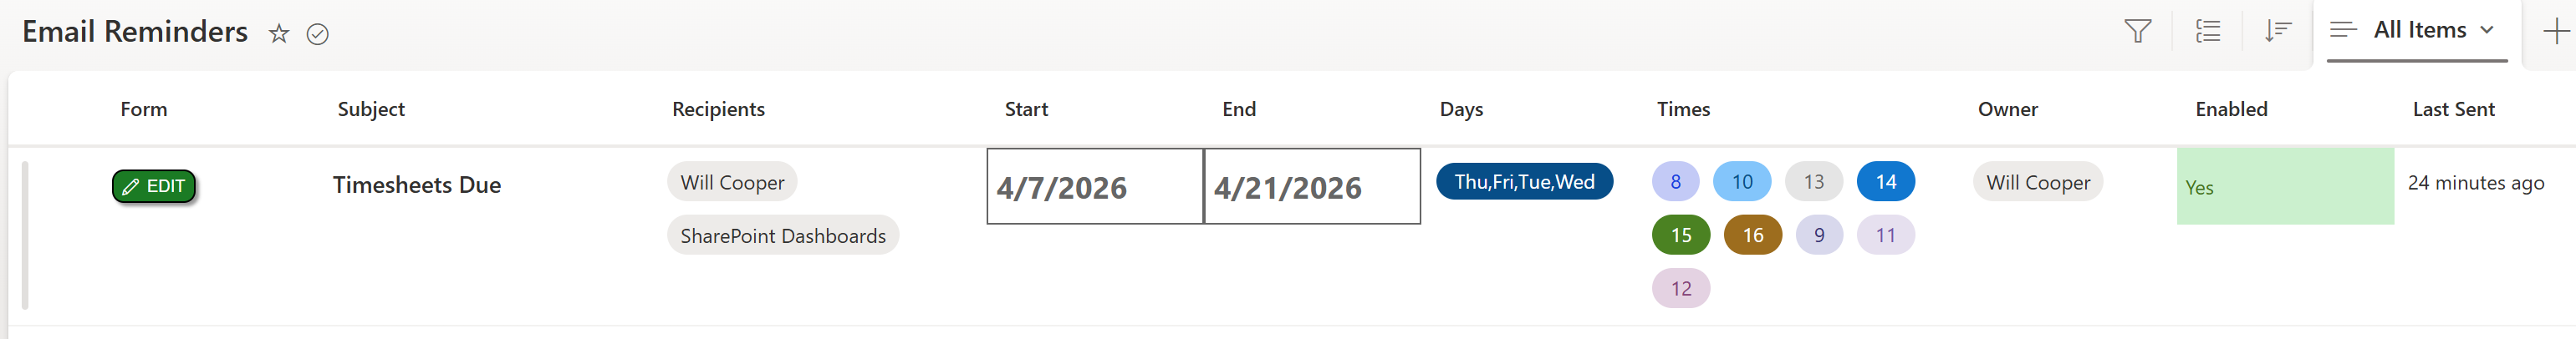Click the circled checkmark status icon
The width and height of the screenshot is (2576, 339).
click(x=317, y=34)
